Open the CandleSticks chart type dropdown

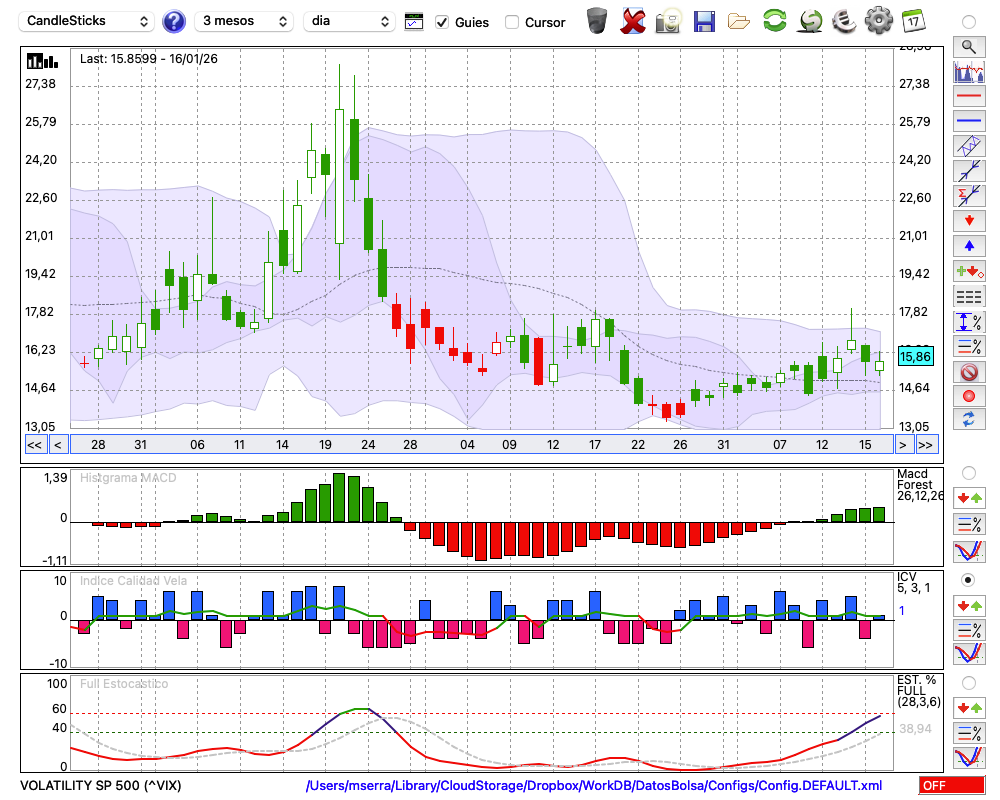click(x=88, y=21)
